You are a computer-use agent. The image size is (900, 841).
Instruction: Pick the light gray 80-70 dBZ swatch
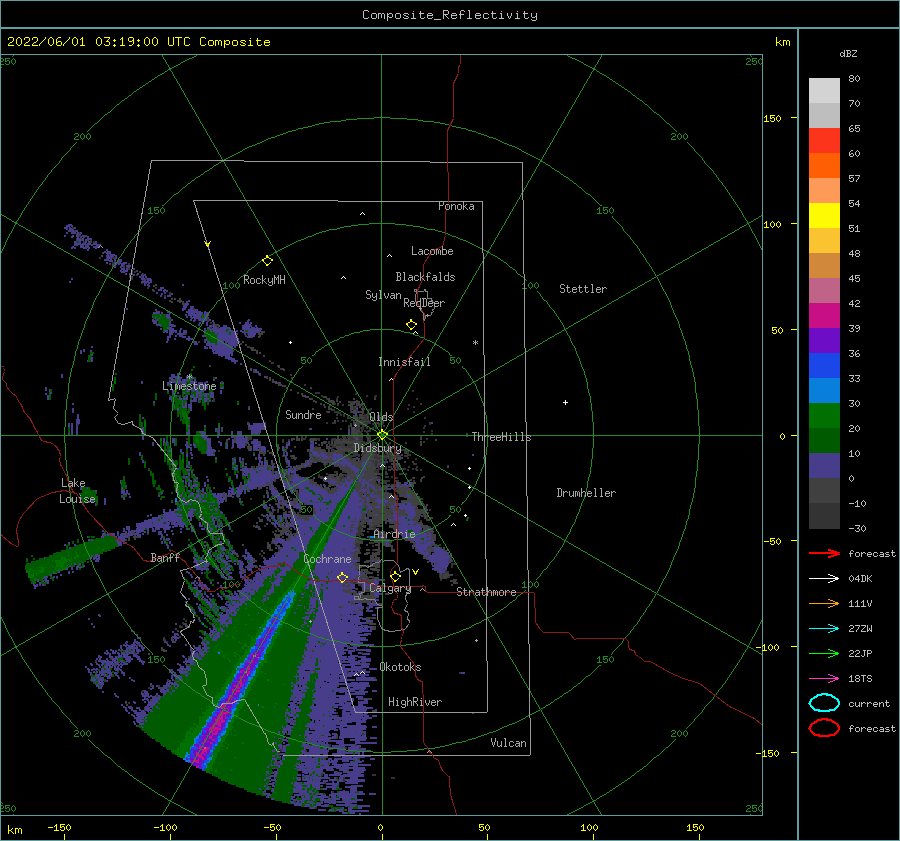[824, 91]
